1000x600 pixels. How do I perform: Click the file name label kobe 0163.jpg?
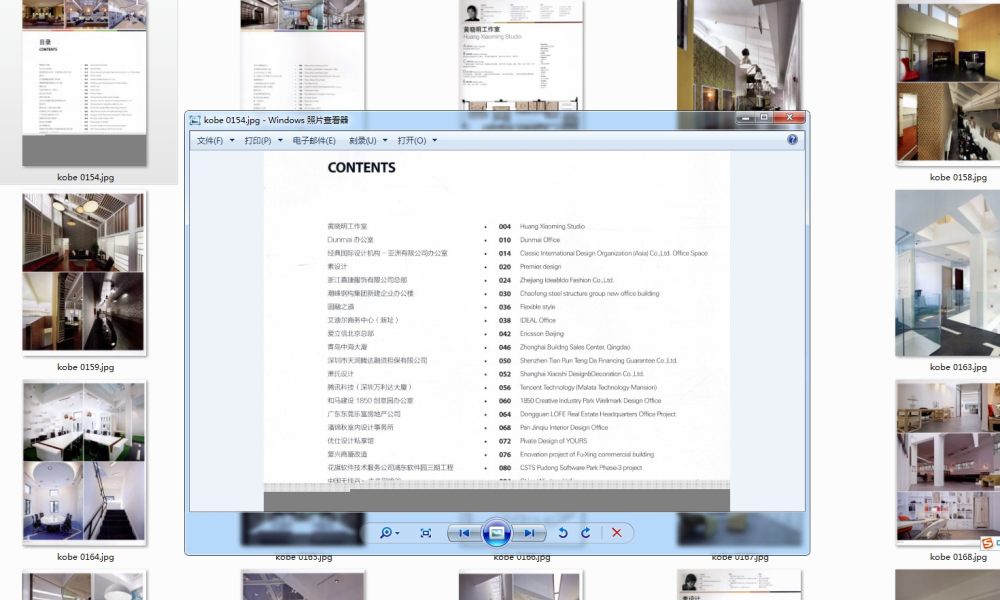[958, 367]
